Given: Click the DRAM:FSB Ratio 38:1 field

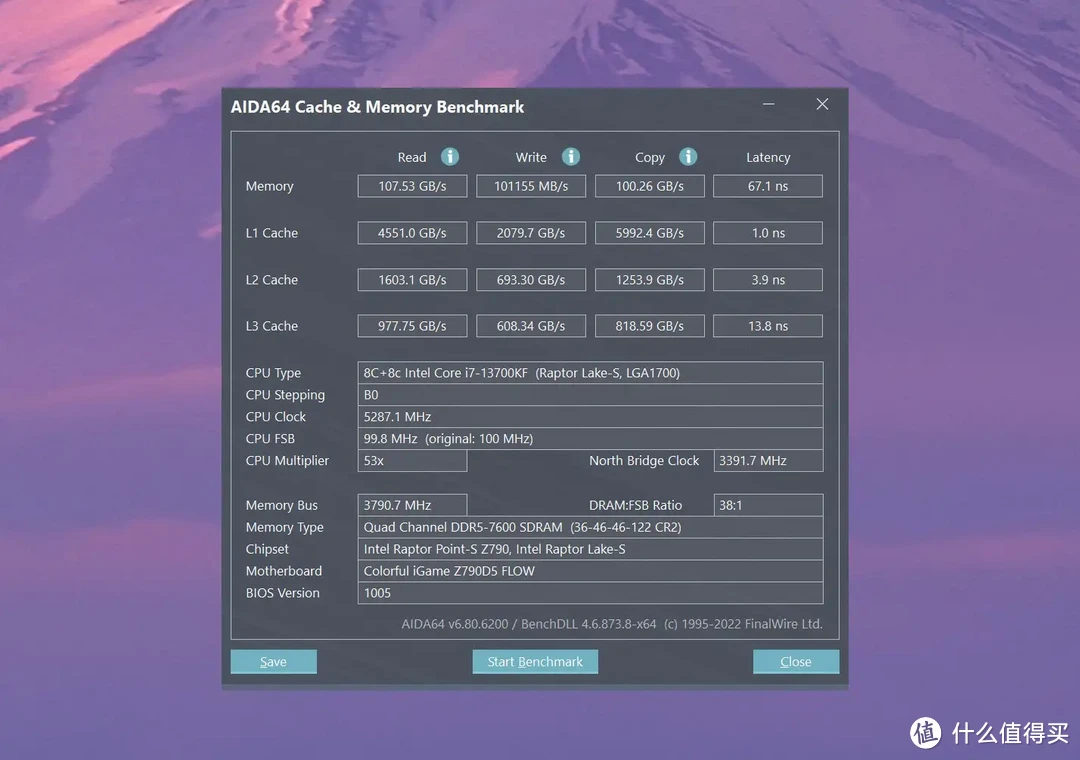Looking at the screenshot, I should 767,505.
